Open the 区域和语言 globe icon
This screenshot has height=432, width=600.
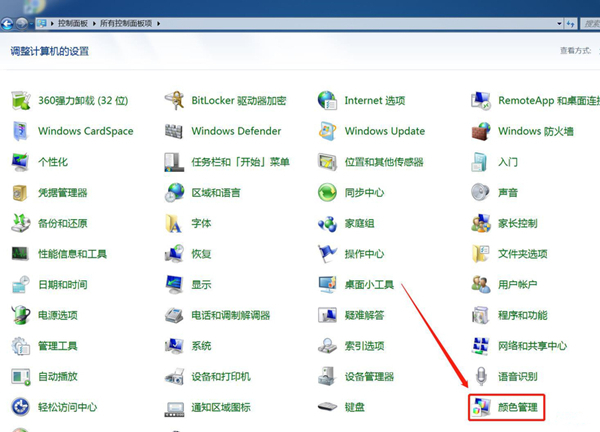174,192
